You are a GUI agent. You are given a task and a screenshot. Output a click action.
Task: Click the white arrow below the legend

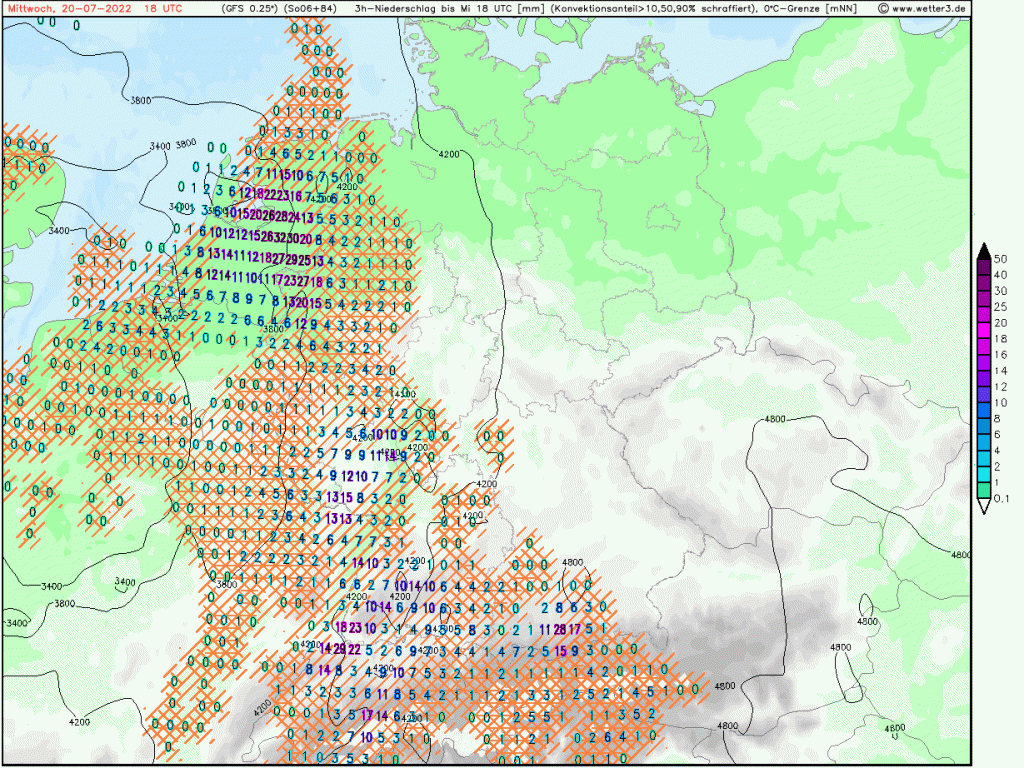click(984, 507)
